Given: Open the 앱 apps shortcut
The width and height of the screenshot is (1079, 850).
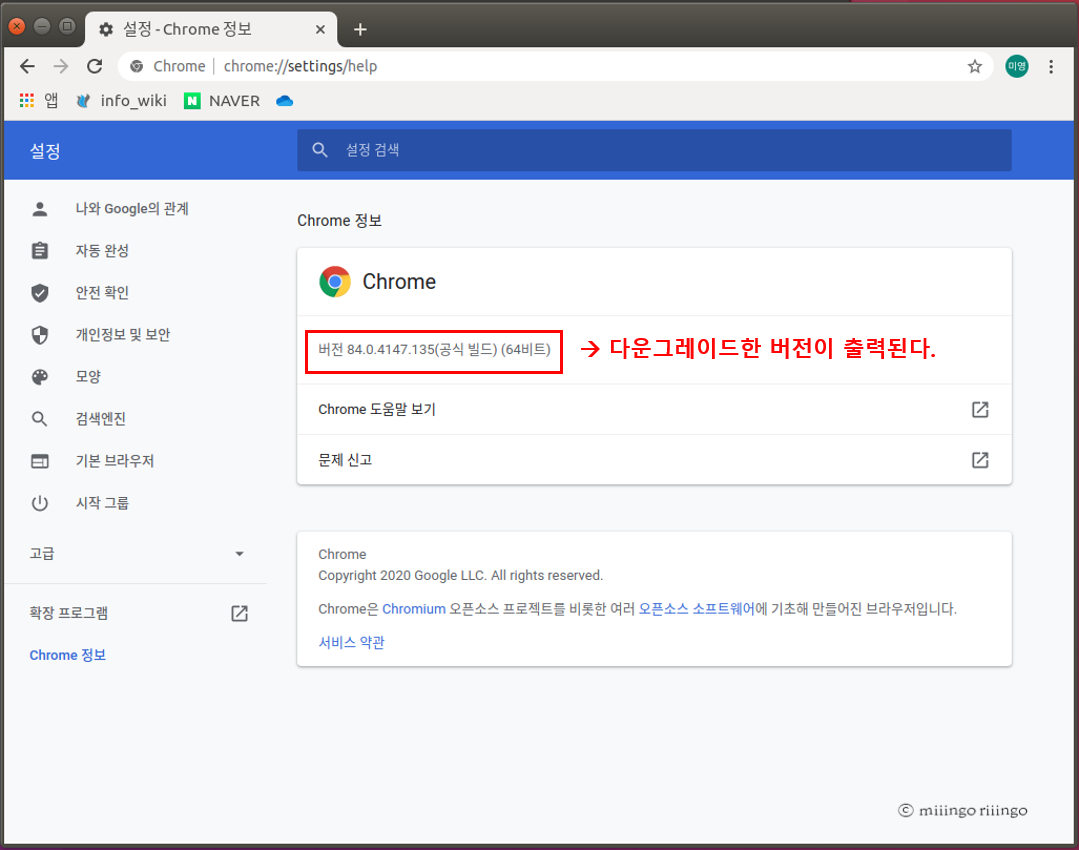Looking at the screenshot, I should pos(39,100).
